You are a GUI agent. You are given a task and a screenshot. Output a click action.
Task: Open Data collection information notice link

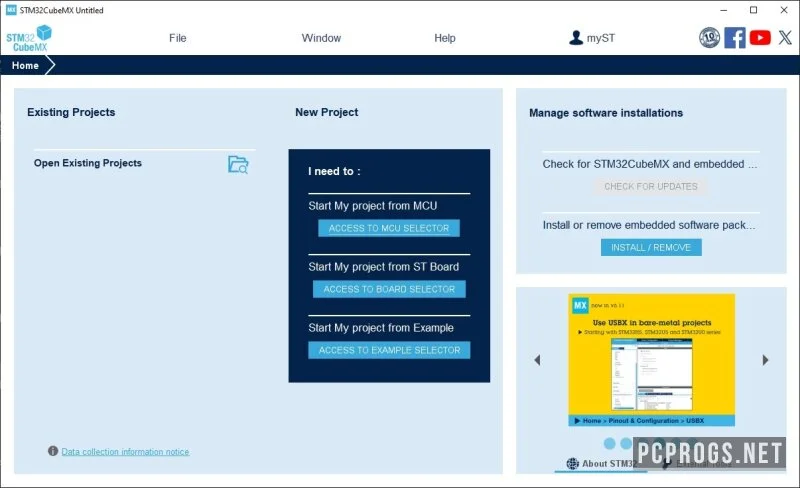click(126, 452)
